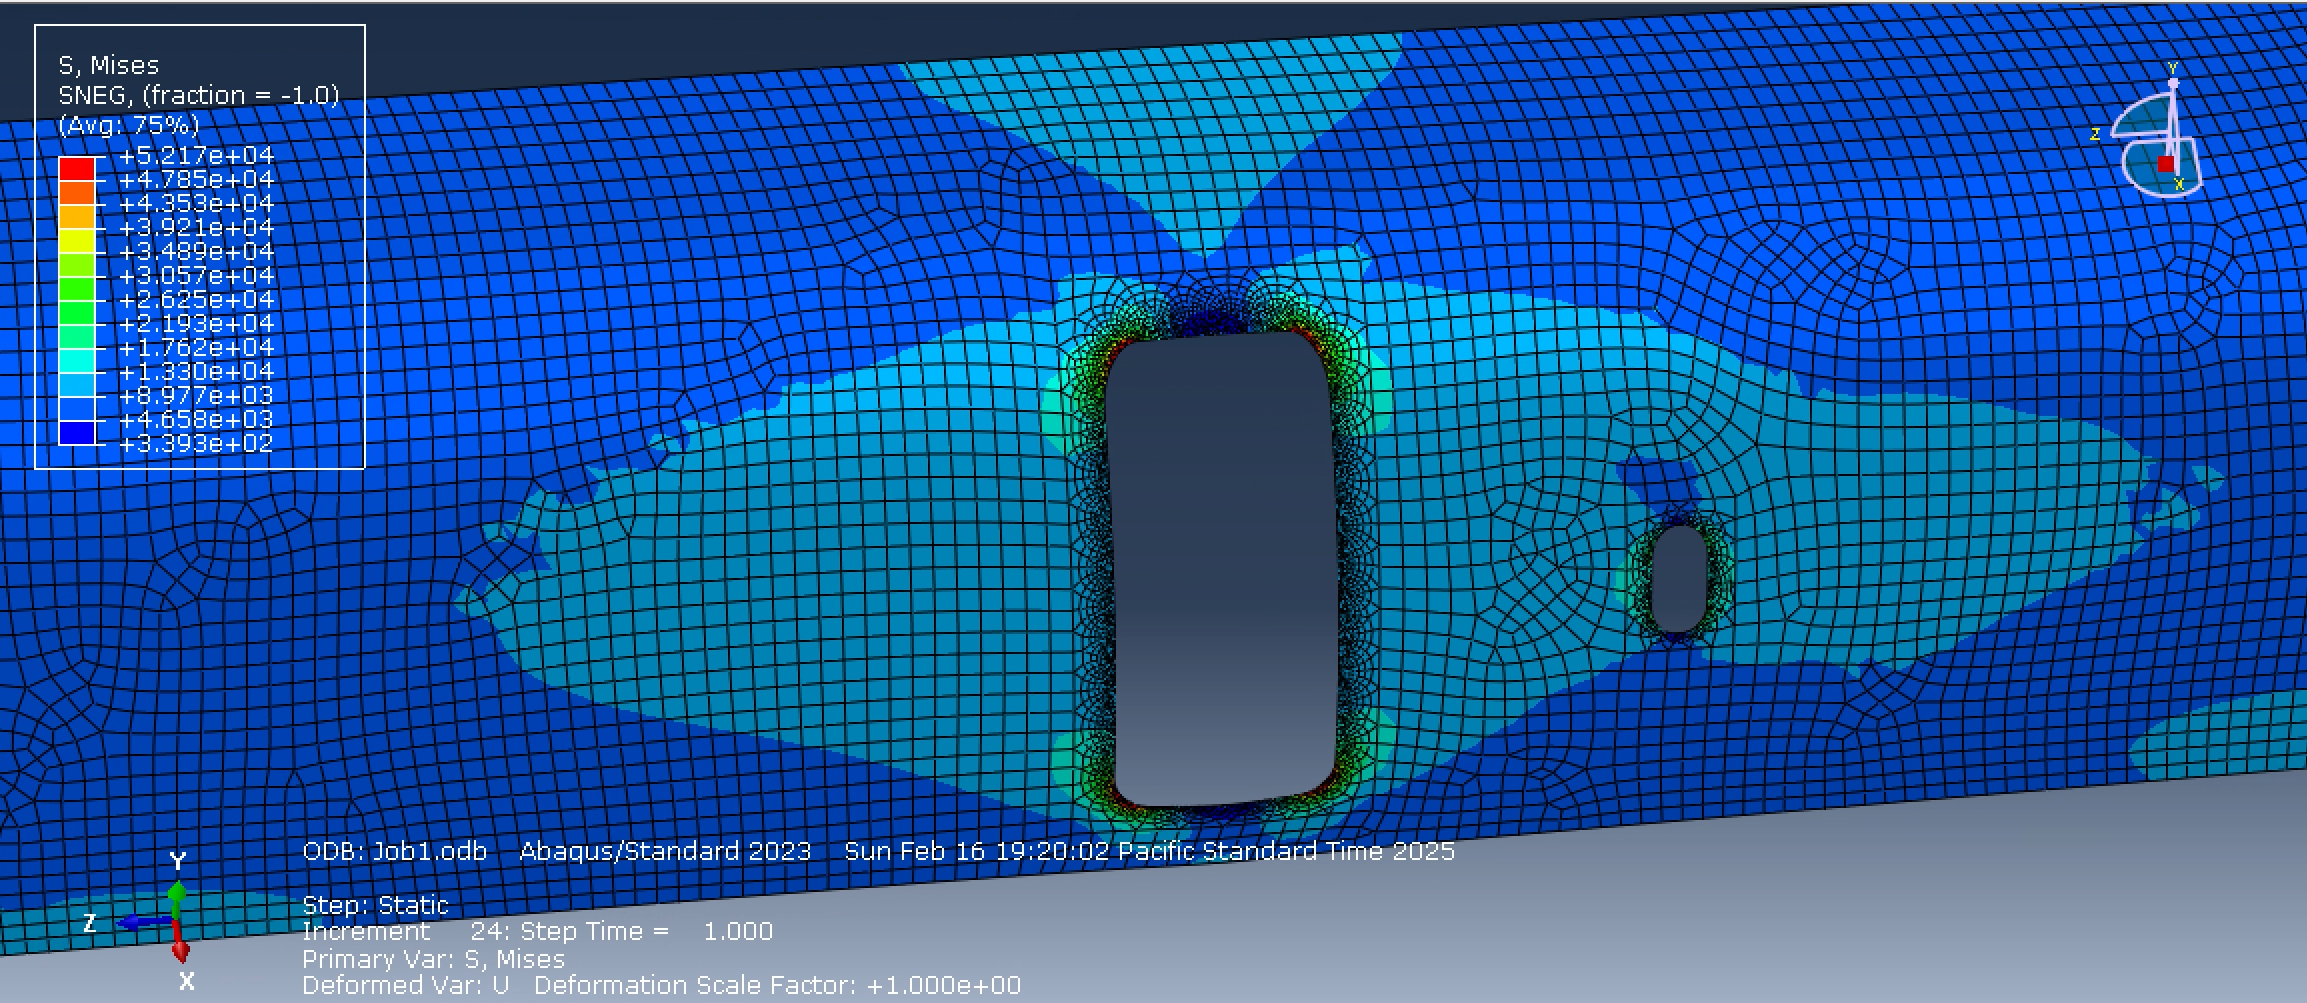Click the S, Mises legend title

(x=107, y=65)
